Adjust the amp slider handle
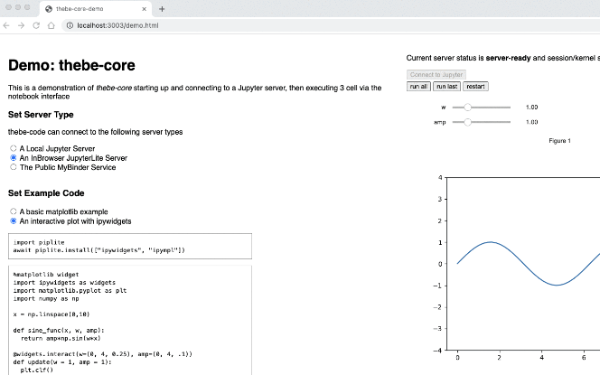 (467, 122)
